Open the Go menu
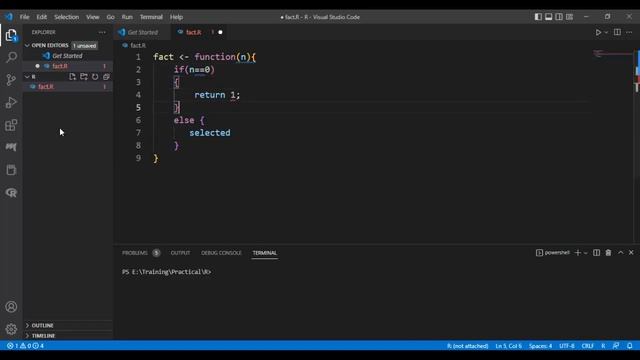The width and height of the screenshot is (640, 360). pyautogui.click(x=111, y=17)
